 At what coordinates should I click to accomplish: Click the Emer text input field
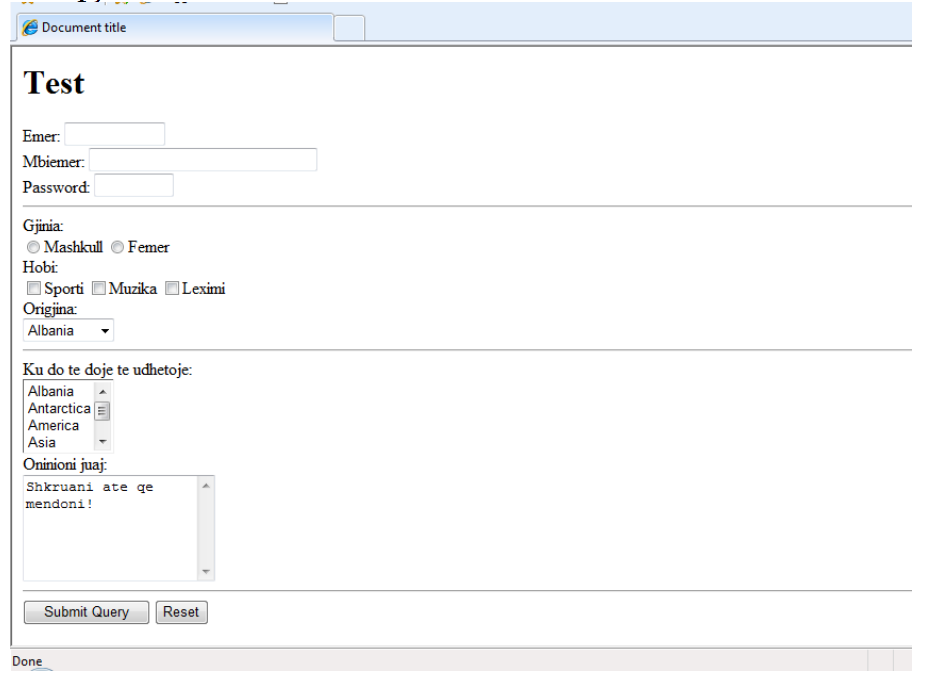coord(114,135)
